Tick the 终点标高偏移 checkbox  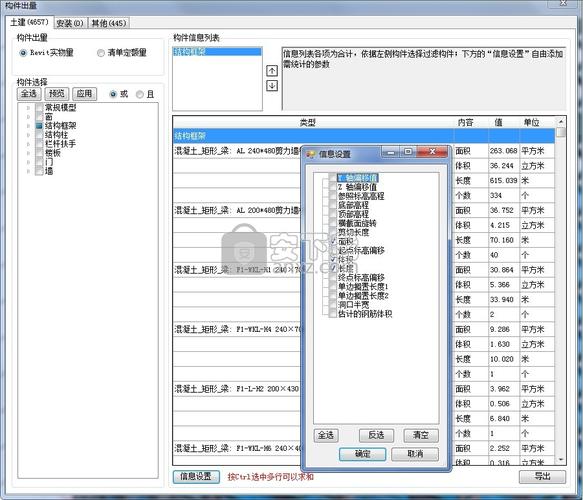click(333, 278)
